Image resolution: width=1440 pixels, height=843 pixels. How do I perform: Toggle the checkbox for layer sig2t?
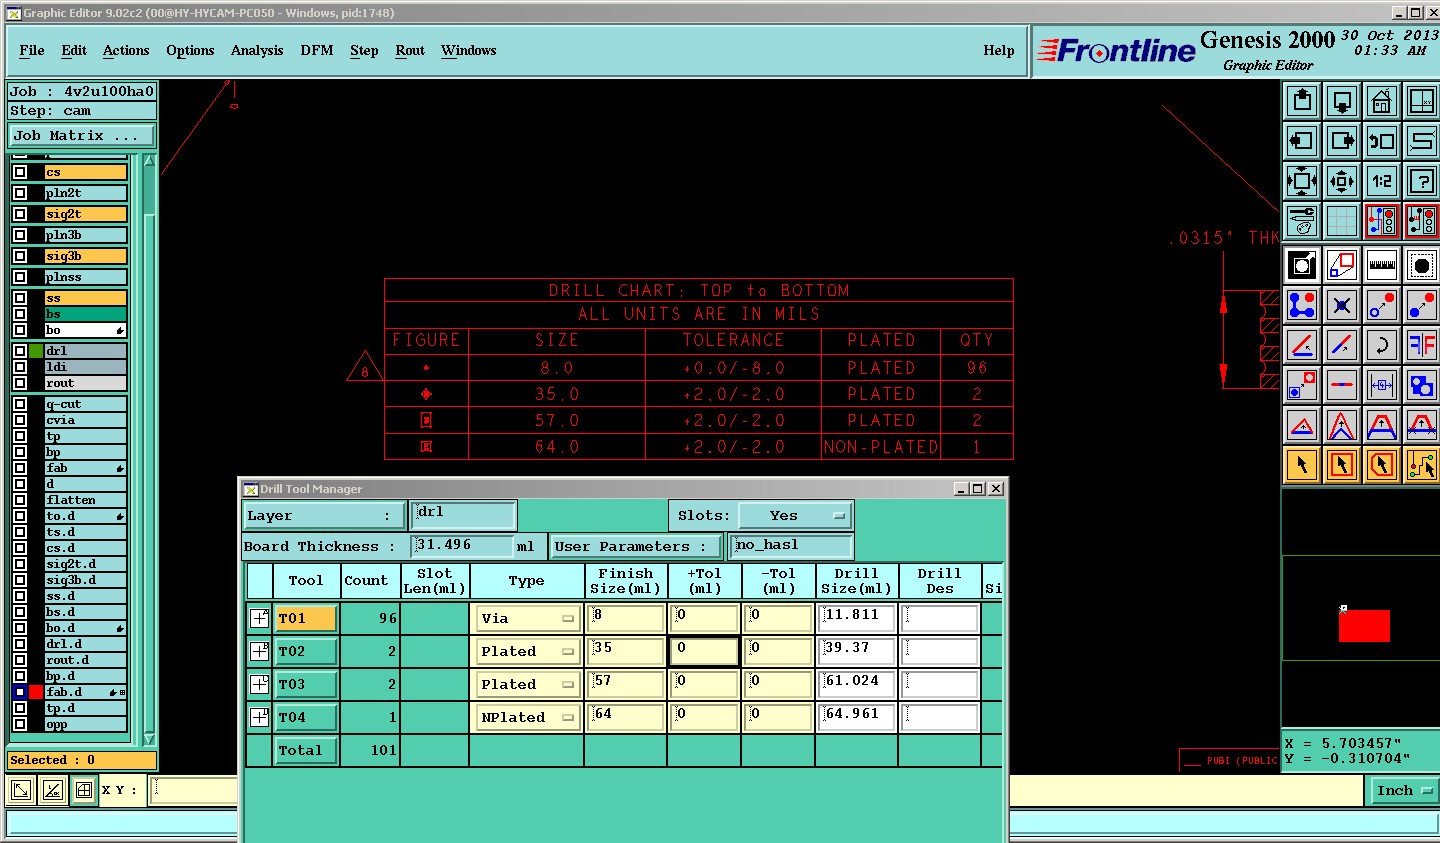[19, 214]
